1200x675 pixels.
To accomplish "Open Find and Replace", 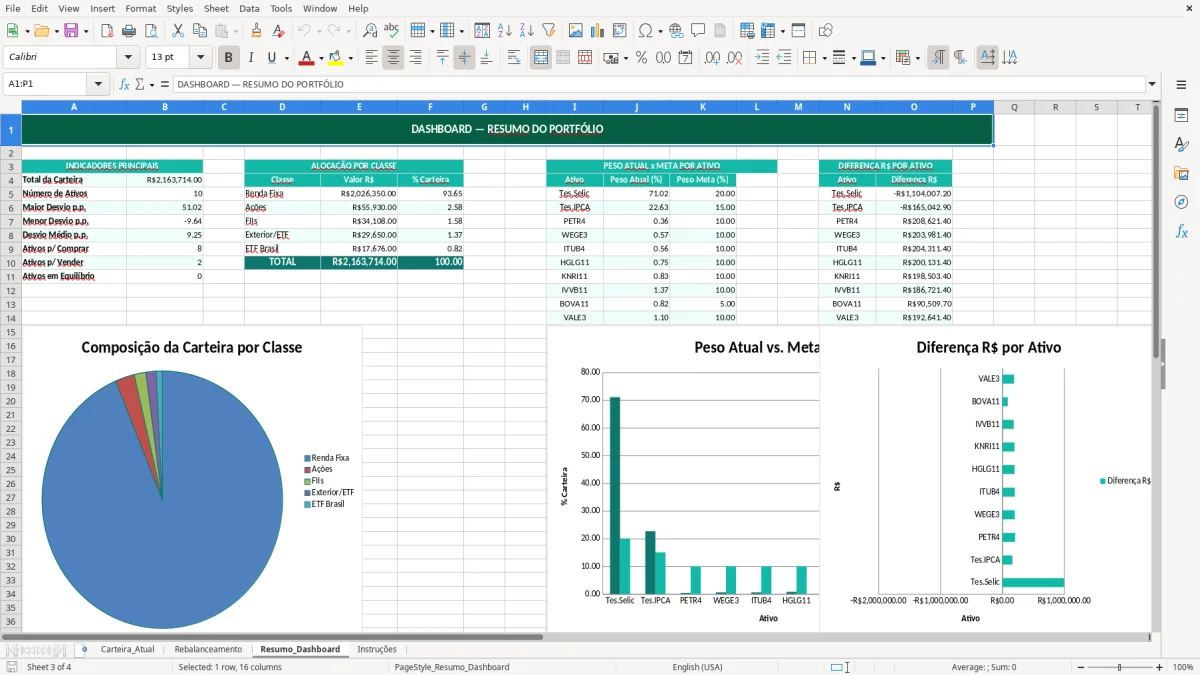I will [370, 31].
